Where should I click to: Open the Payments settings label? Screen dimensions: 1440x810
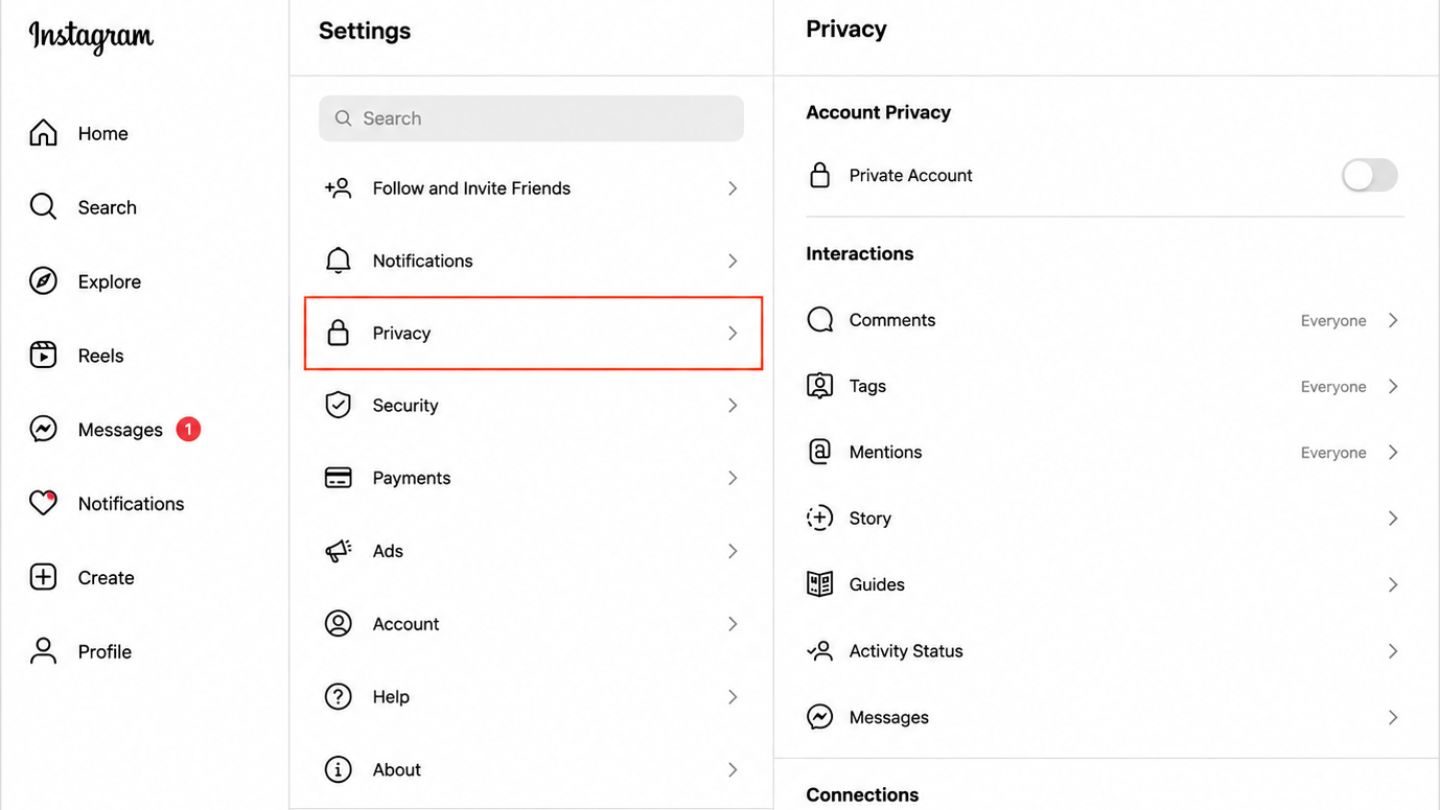pyautogui.click(x=412, y=478)
